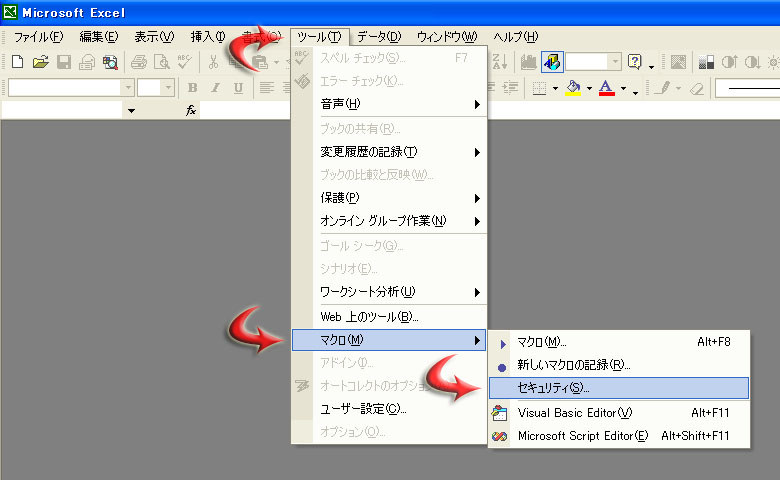
Task: Click the Insert Picture toolbar icon
Action: (678, 62)
